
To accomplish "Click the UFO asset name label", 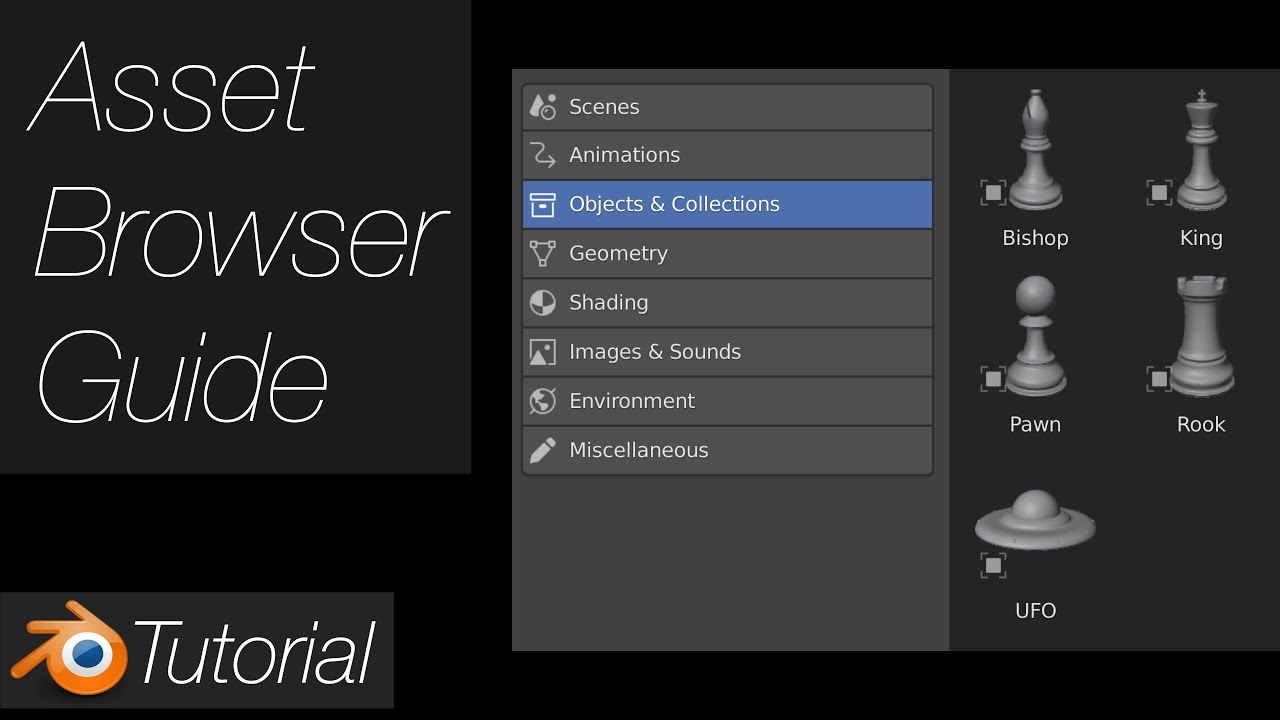I will point(1035,610).
